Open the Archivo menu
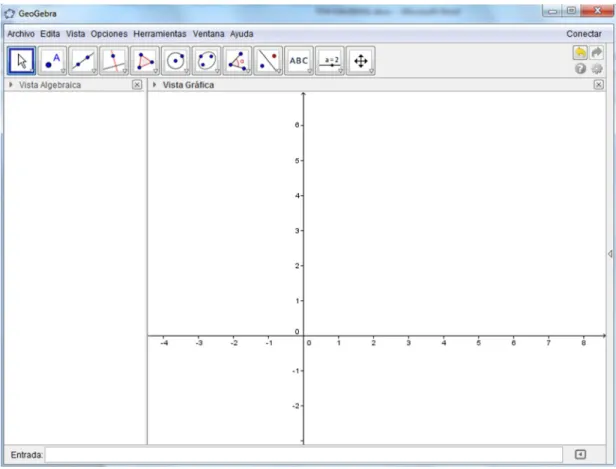This screenshot has width=616, height=469. pyautogui.click(x=21, y=34)
